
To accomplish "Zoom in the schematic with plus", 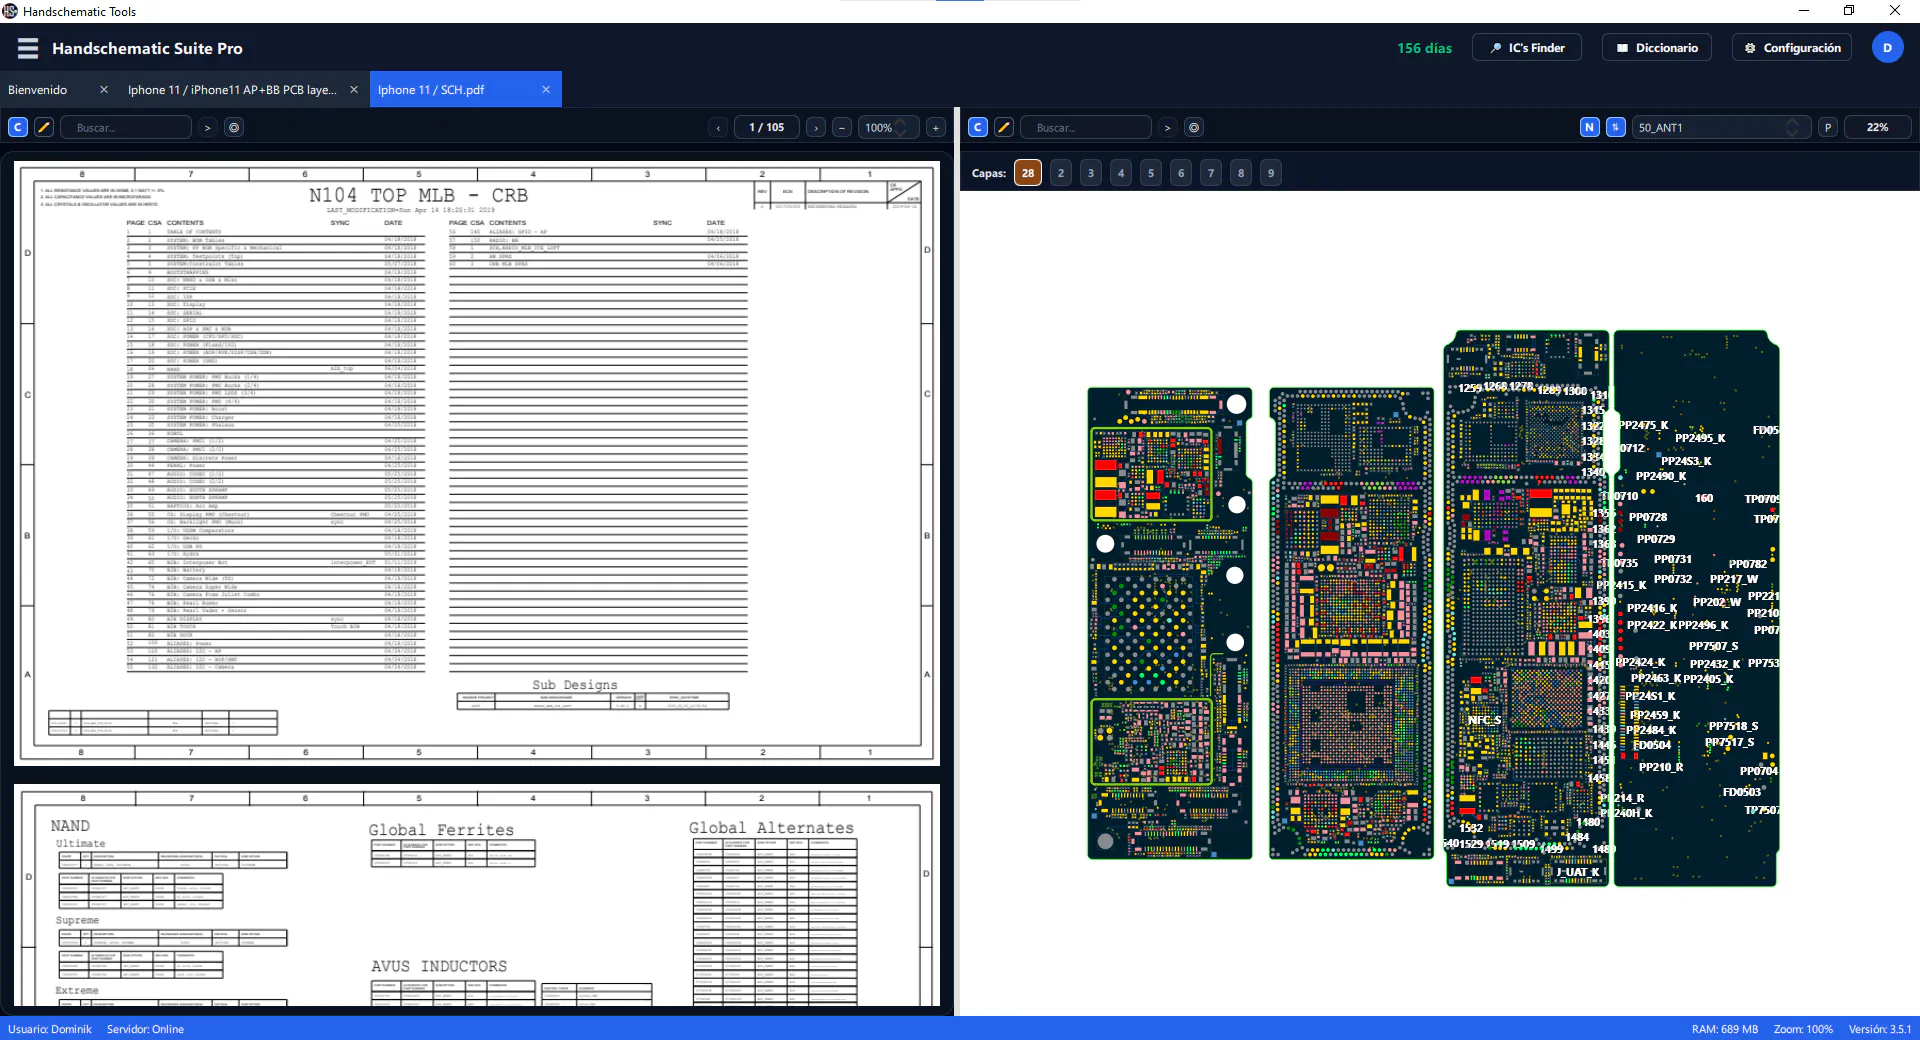I will click(936, 127).
